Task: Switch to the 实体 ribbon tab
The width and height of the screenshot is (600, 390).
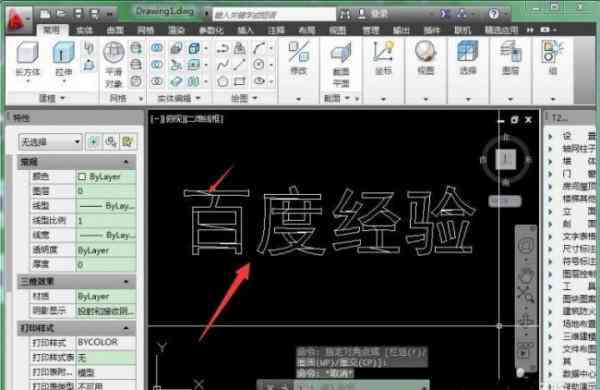Action: point(84,30)
